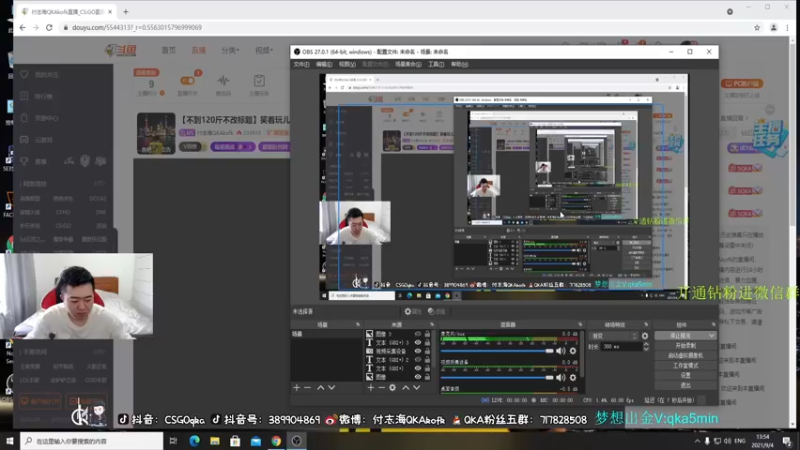Open the OBS icon on the taskbar

[x=296, y=441]
